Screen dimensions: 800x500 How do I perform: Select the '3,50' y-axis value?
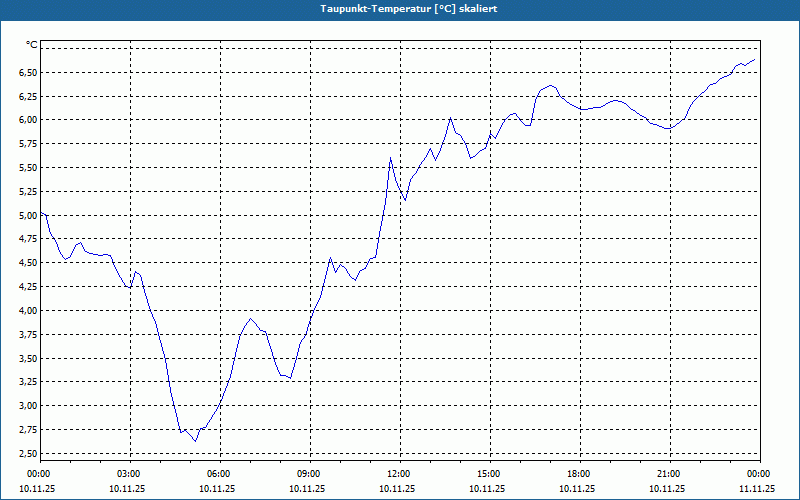[x=28, y=358]
